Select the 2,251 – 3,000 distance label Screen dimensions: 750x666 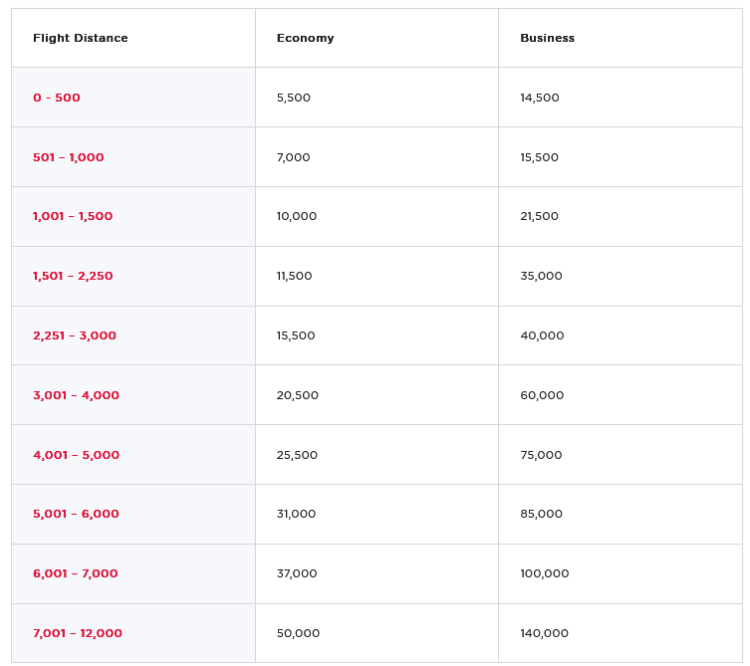75,336
